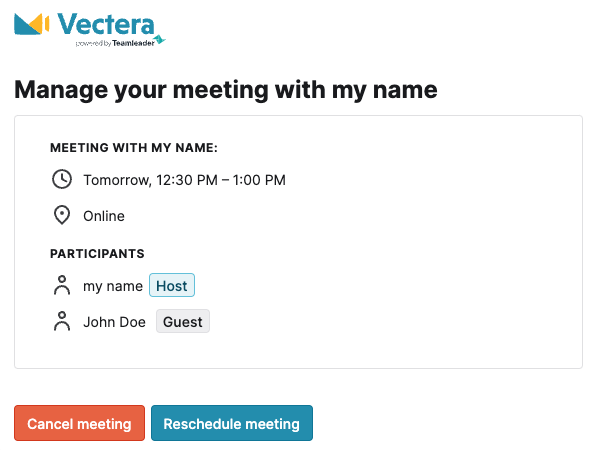The width and height of the screenshot is (594, 451).
Task: Click the Online location text
Action: click(104, 216)
